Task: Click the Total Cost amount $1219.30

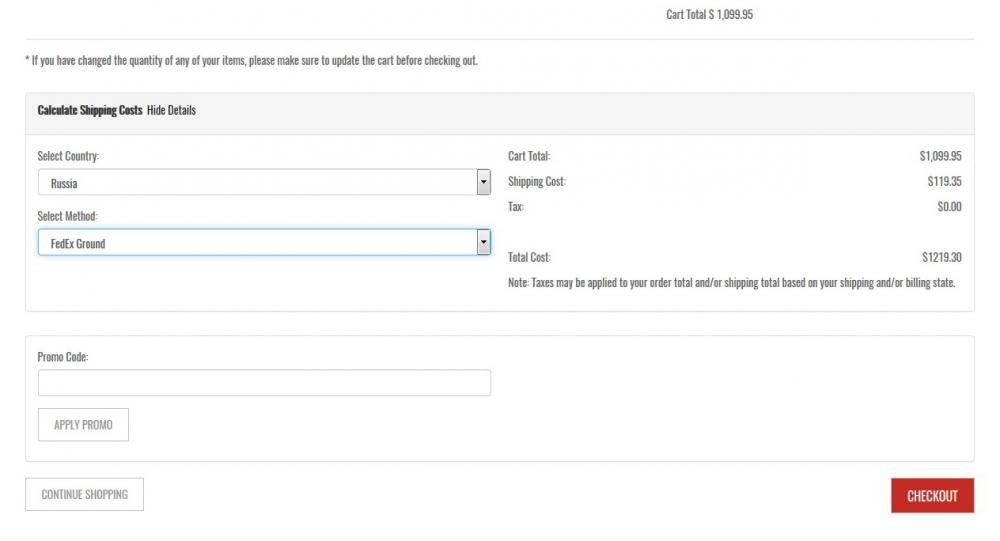Action: click(x=941, y=257)
